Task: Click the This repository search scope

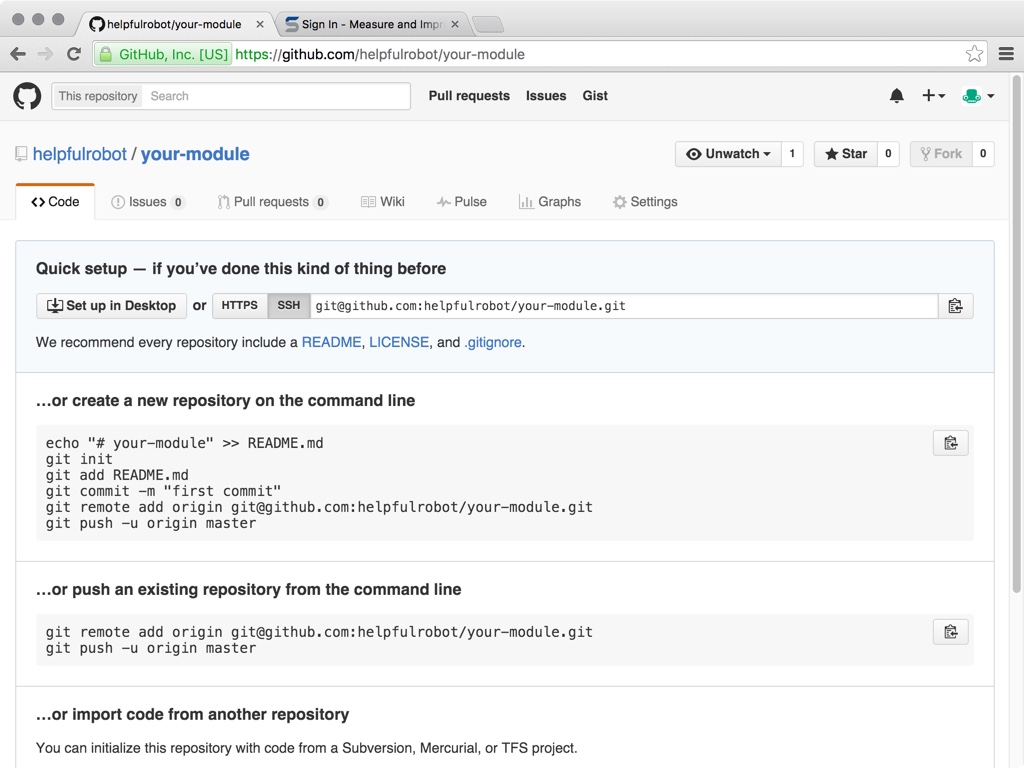Action: pos(98,96)
